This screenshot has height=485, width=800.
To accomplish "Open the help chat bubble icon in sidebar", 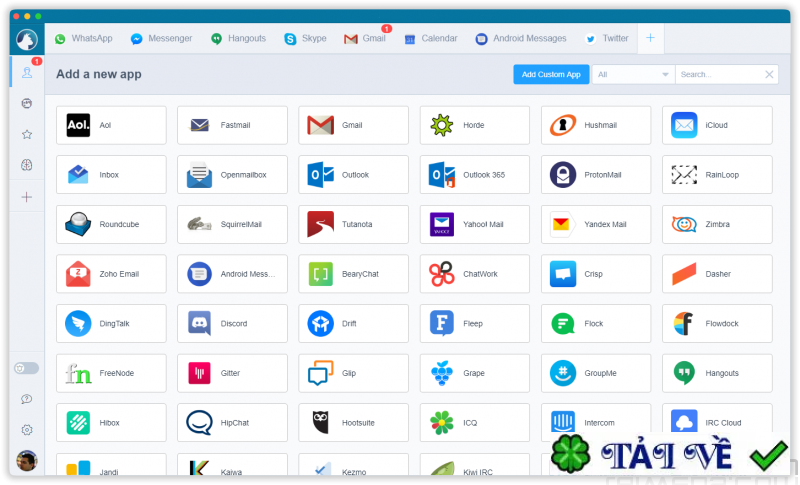I will [x=27, y=399].
